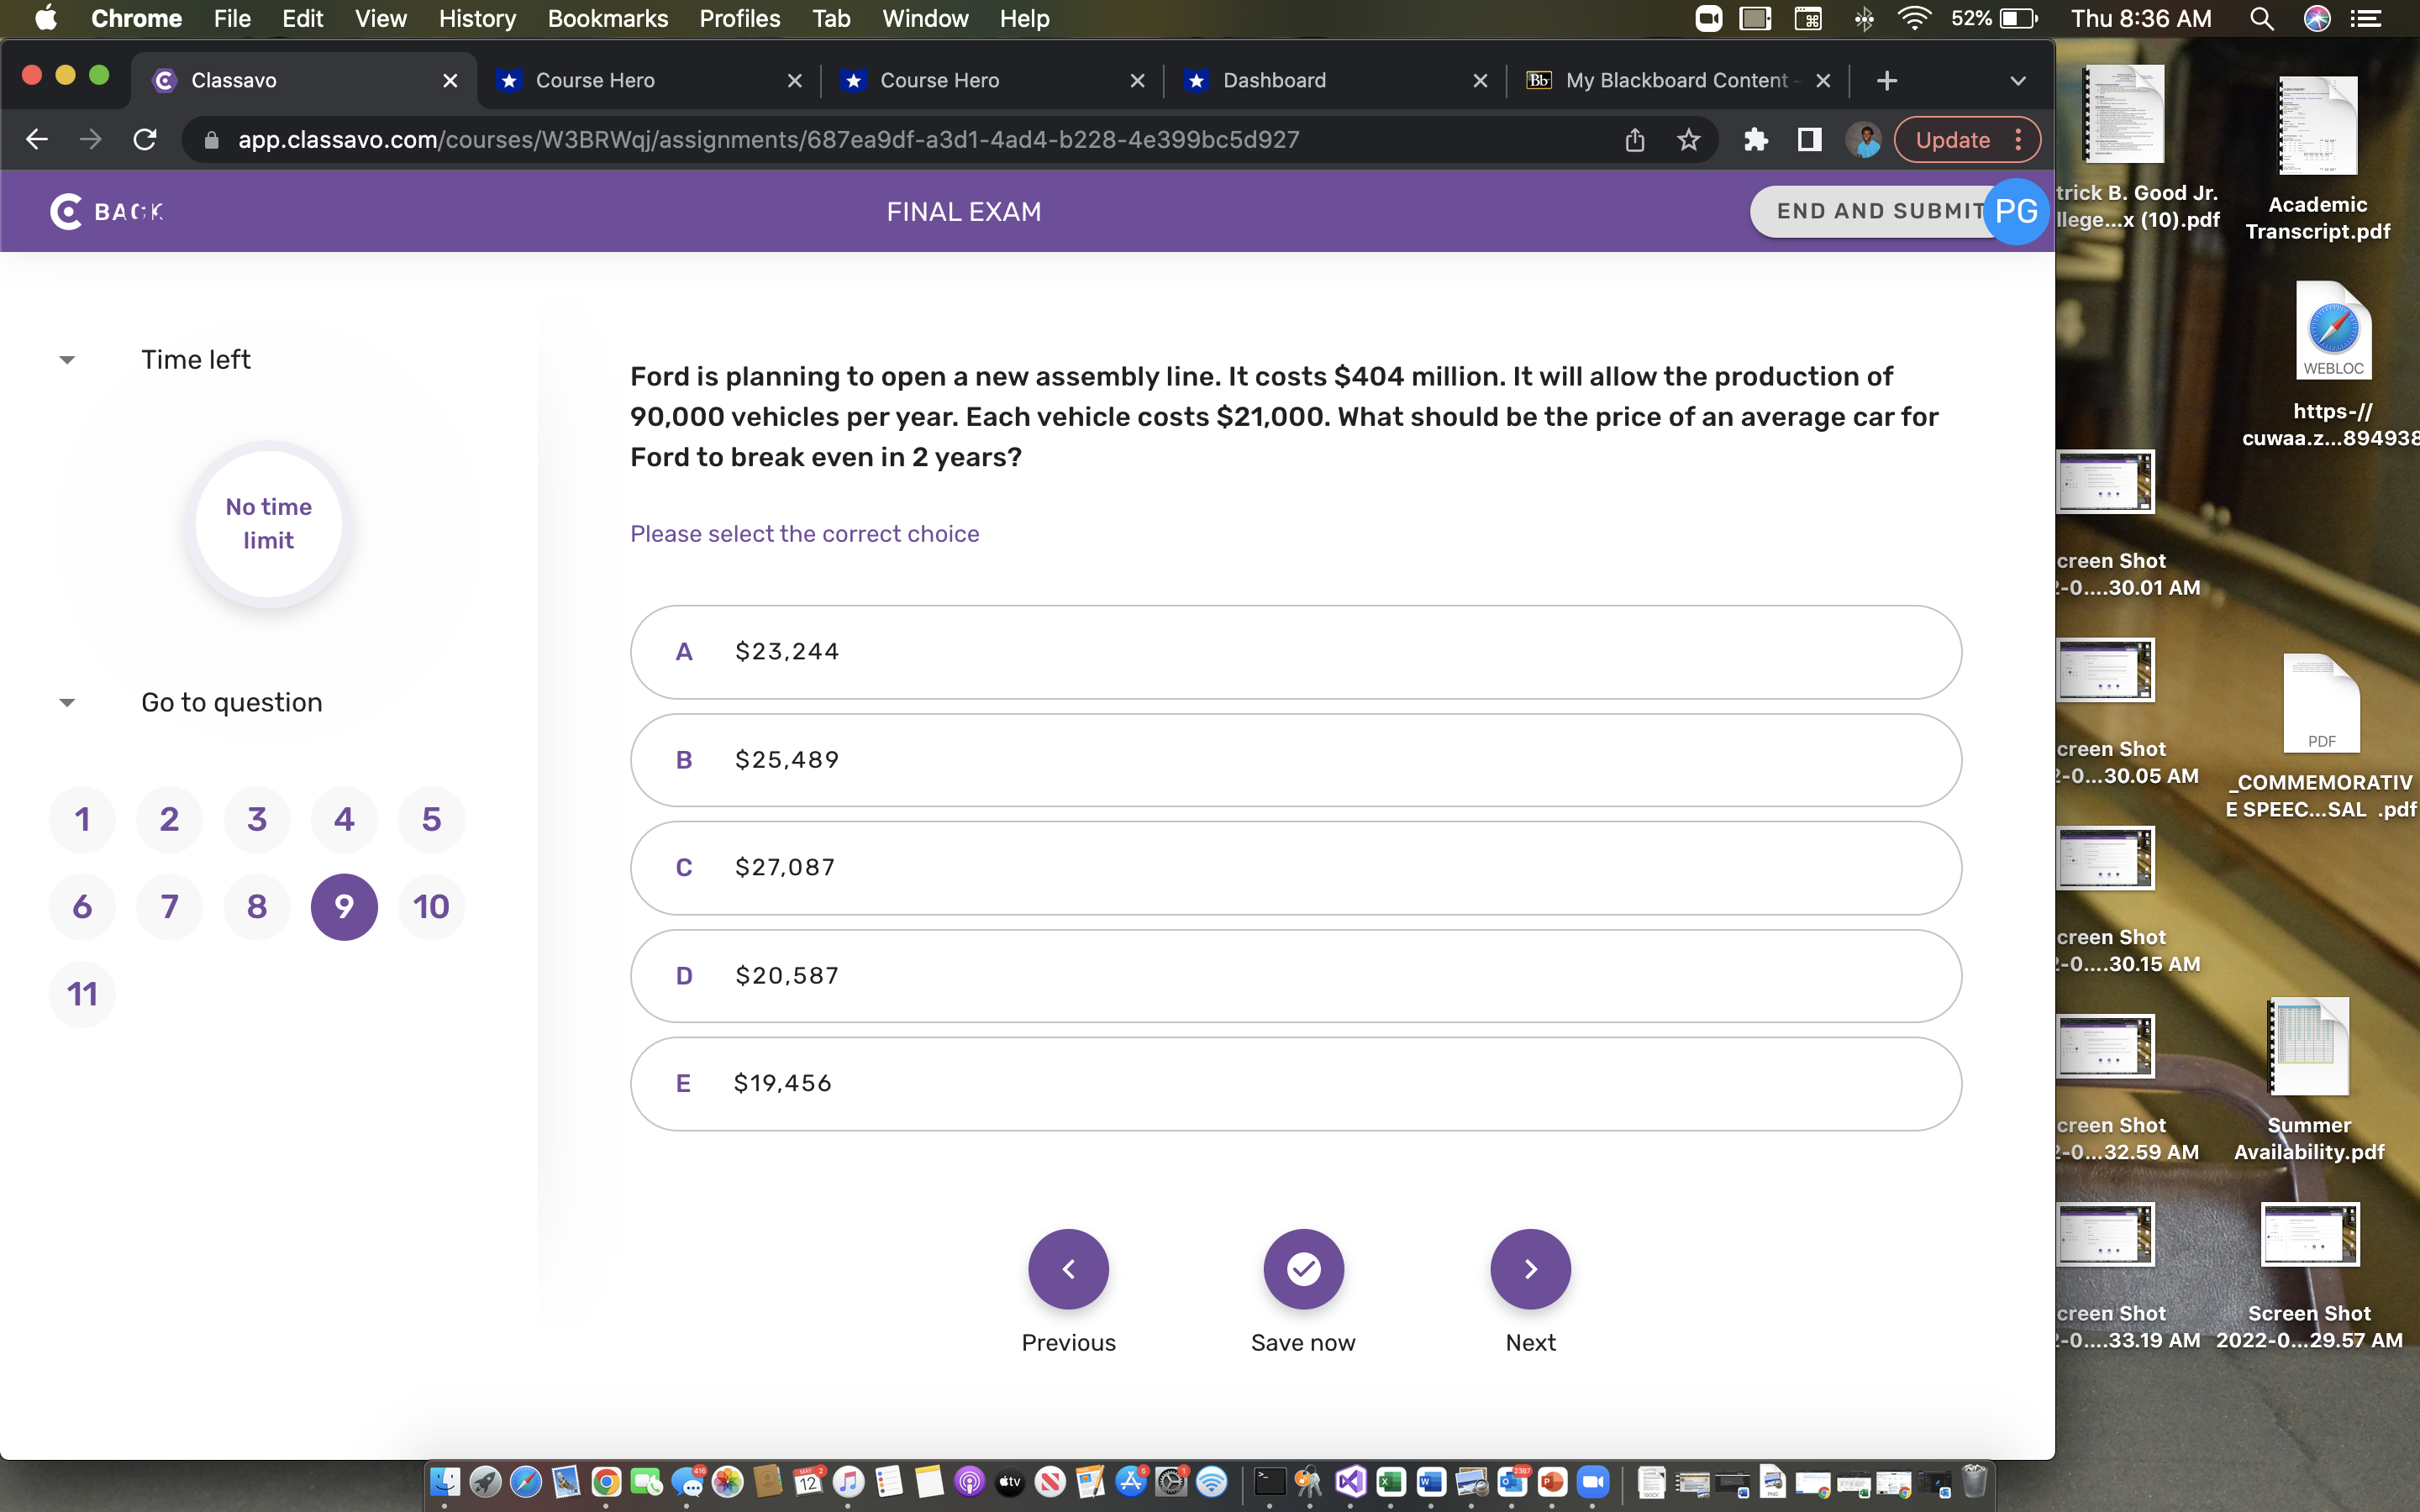Navigate to question 11
The image size is (2420, 1512).
pyautogui.click(x=82, y=993)
